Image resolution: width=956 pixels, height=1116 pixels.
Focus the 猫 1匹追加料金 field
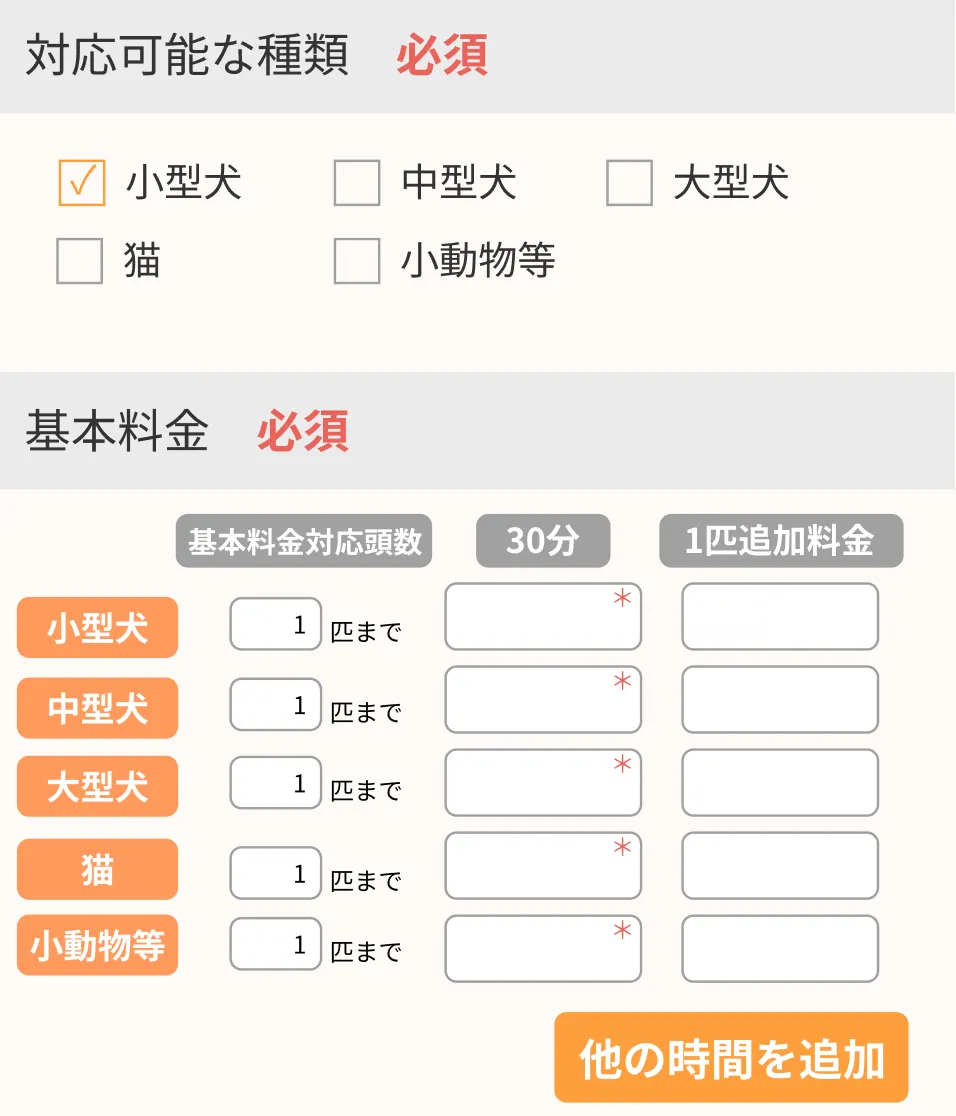[780, 866]
